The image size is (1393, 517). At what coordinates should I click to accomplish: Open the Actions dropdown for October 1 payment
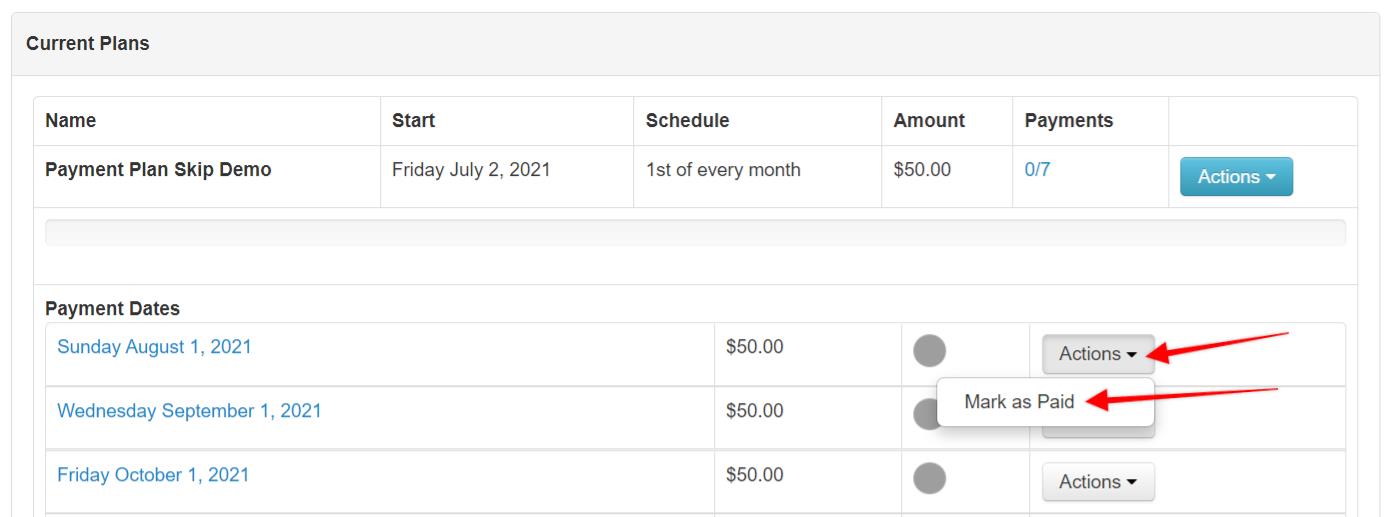[x=1098, y=482]
